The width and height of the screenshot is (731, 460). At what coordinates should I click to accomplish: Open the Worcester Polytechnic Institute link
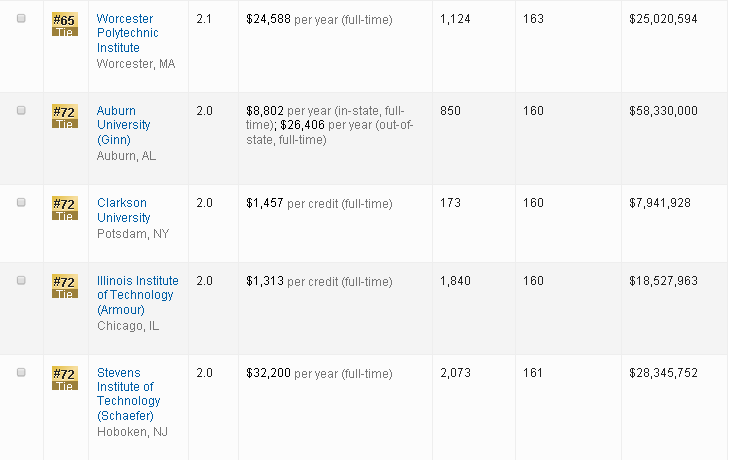pos(127,33)
